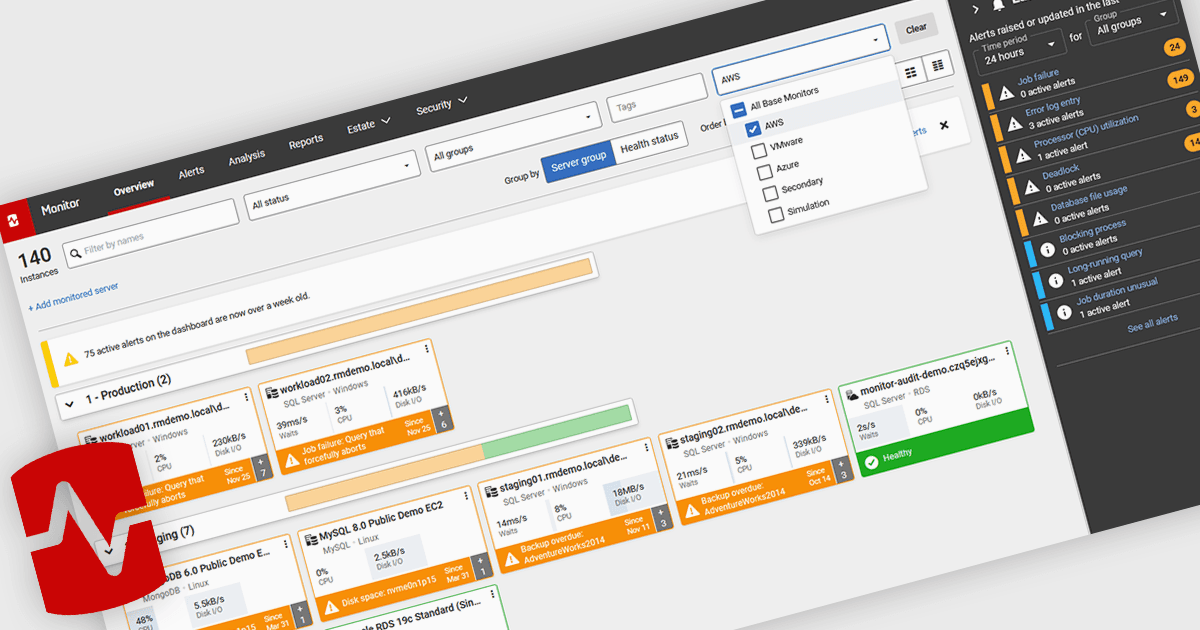
Task: Click the warning icon beside Error log entry
Action: tap(1015, 123)
